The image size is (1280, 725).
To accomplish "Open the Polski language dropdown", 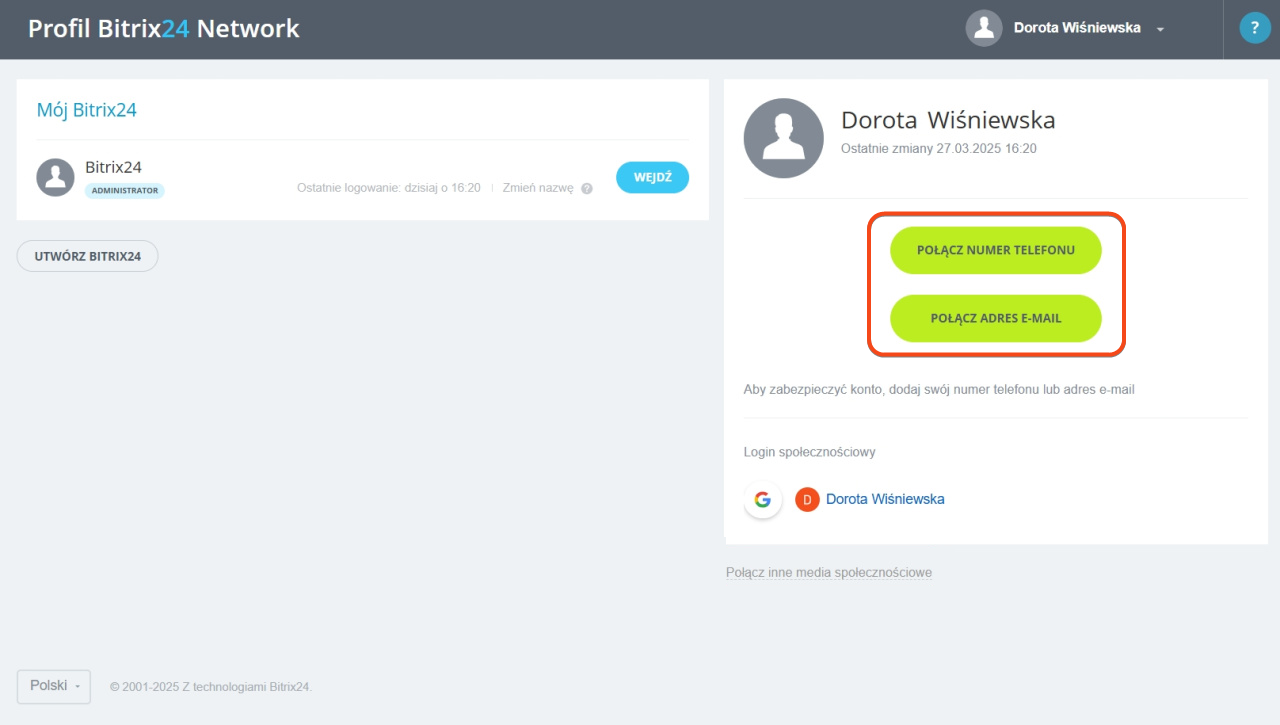I will [54, 686].
